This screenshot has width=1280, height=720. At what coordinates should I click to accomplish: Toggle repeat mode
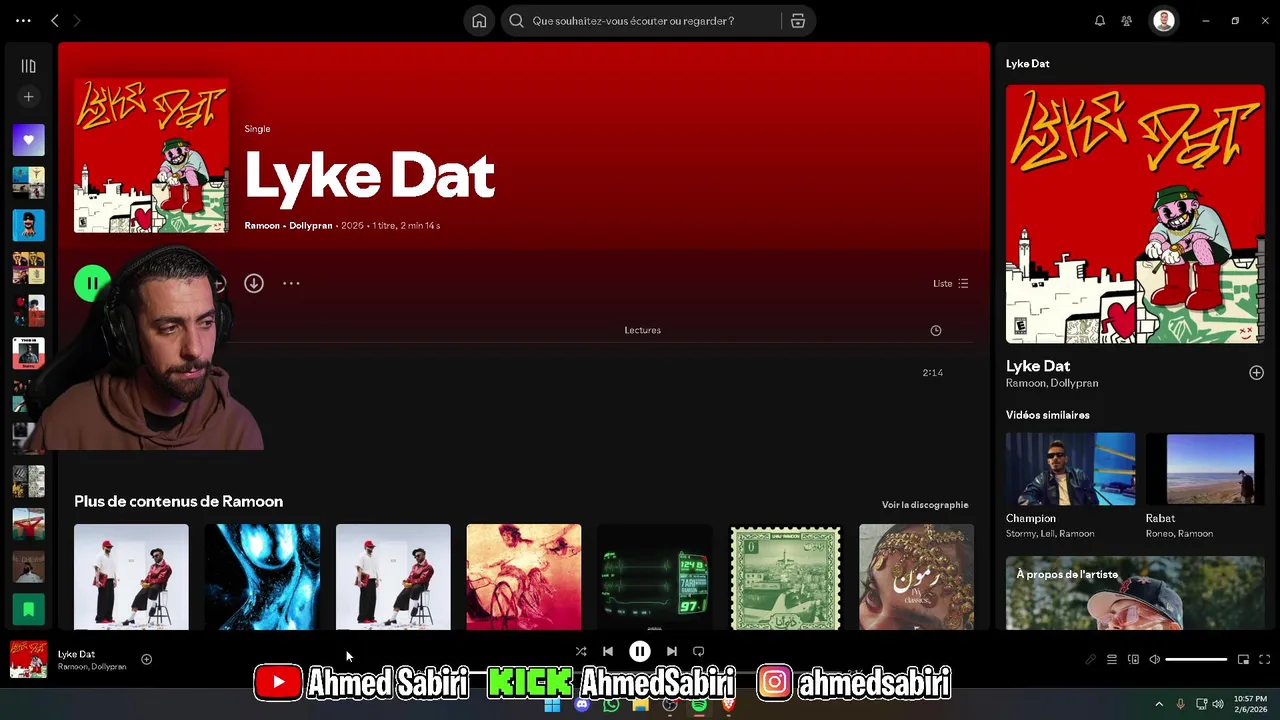699,651
